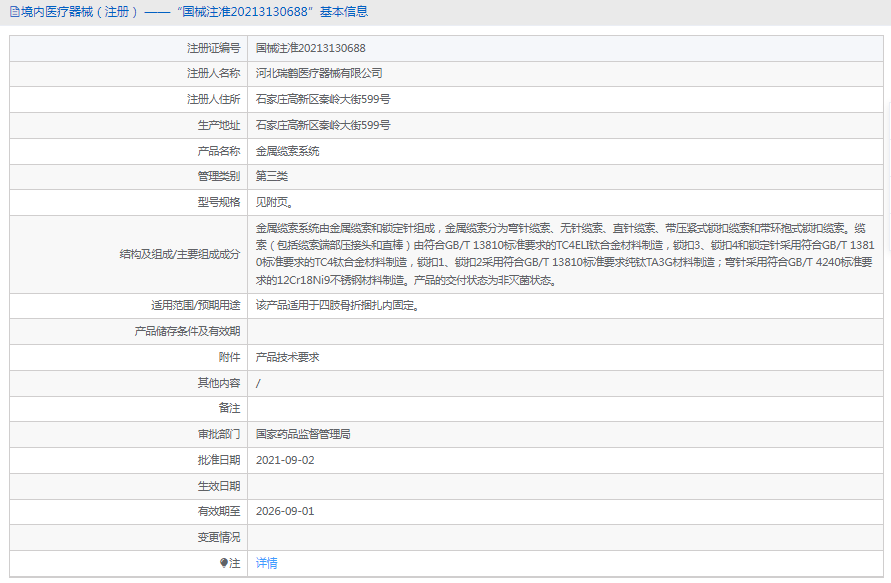Image resolution: width=891 pixels, height=583 pixels.
Task: Click the 结构及组成/主要组成成分 label
Action: [180, 254]
